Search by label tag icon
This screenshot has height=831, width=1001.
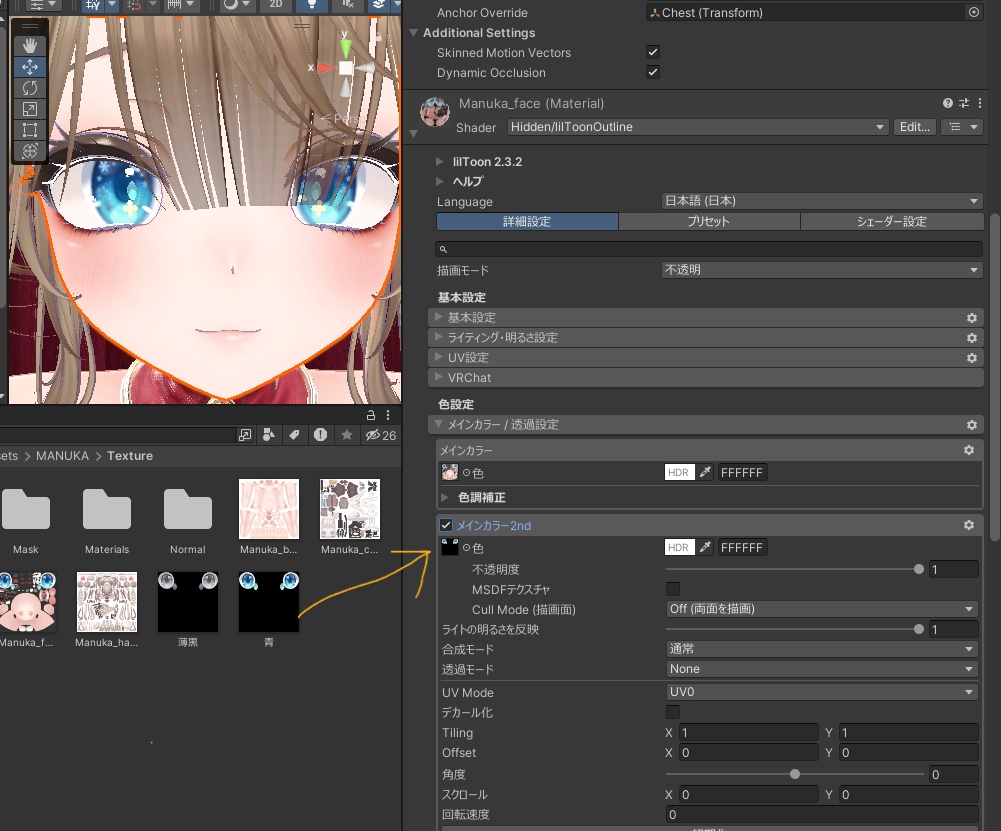pyautogui.click(x=294, y=435)
